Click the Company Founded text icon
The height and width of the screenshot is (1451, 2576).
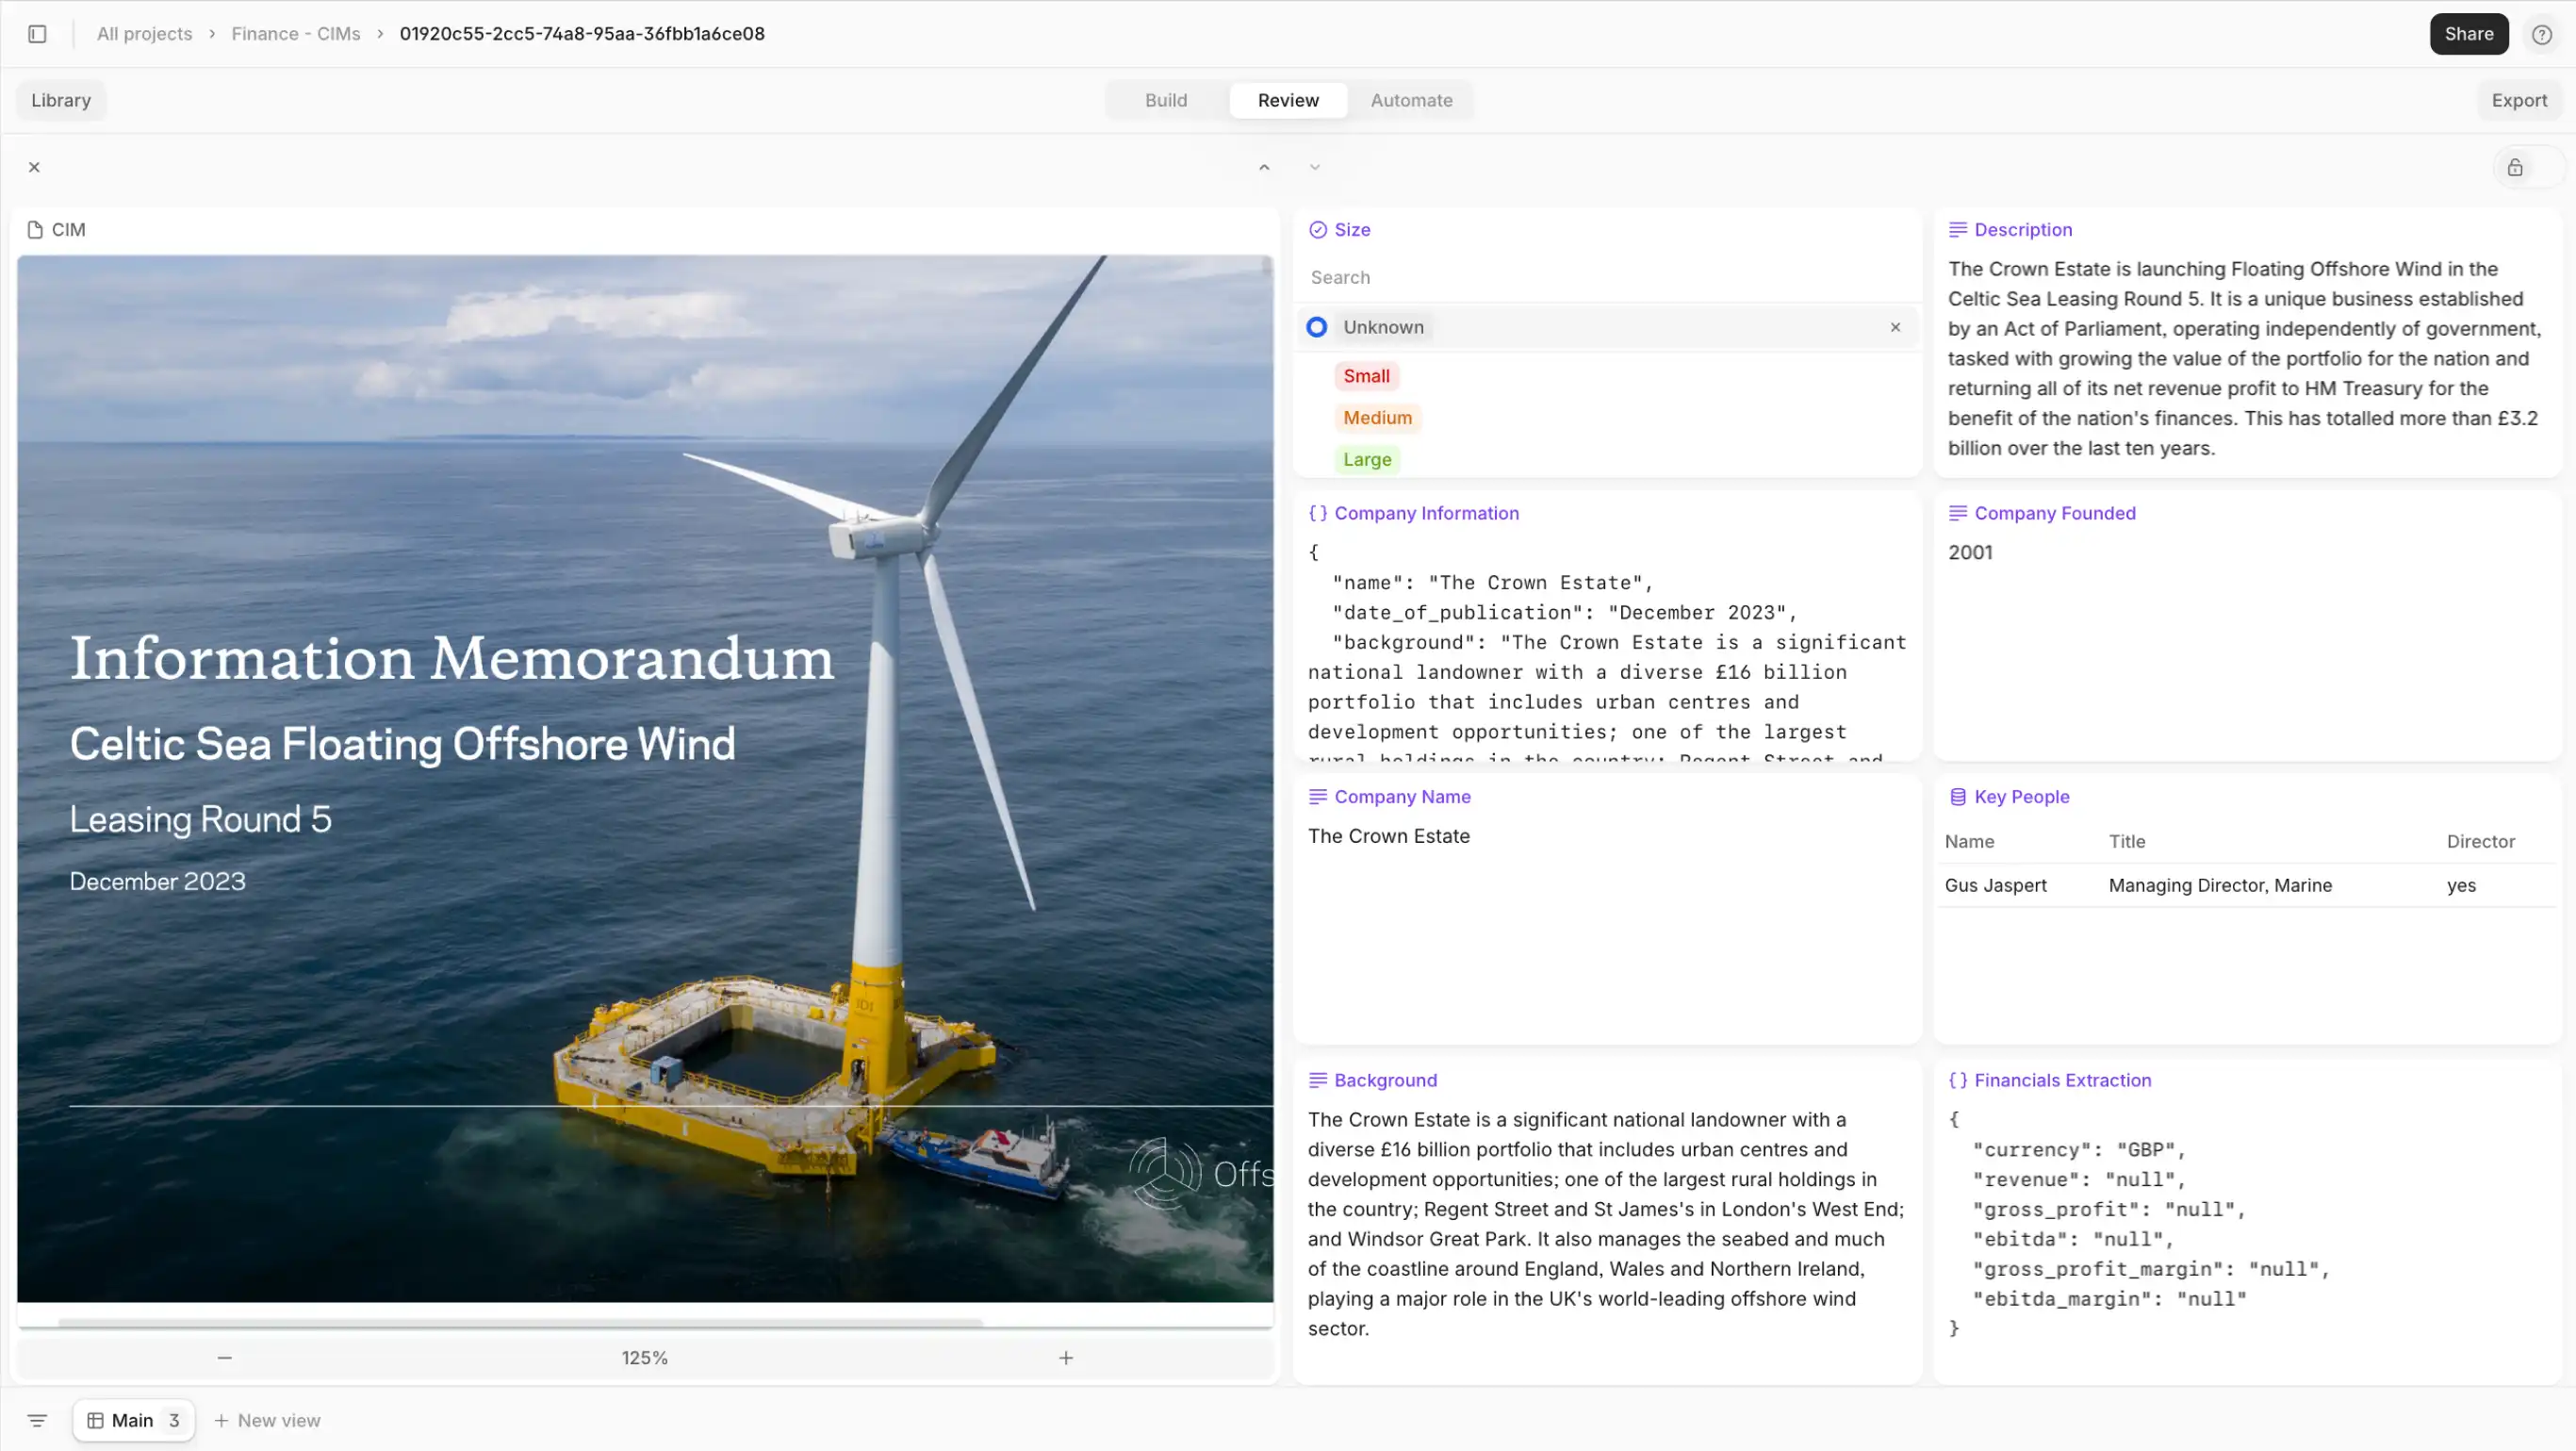tap(1958, 513)
